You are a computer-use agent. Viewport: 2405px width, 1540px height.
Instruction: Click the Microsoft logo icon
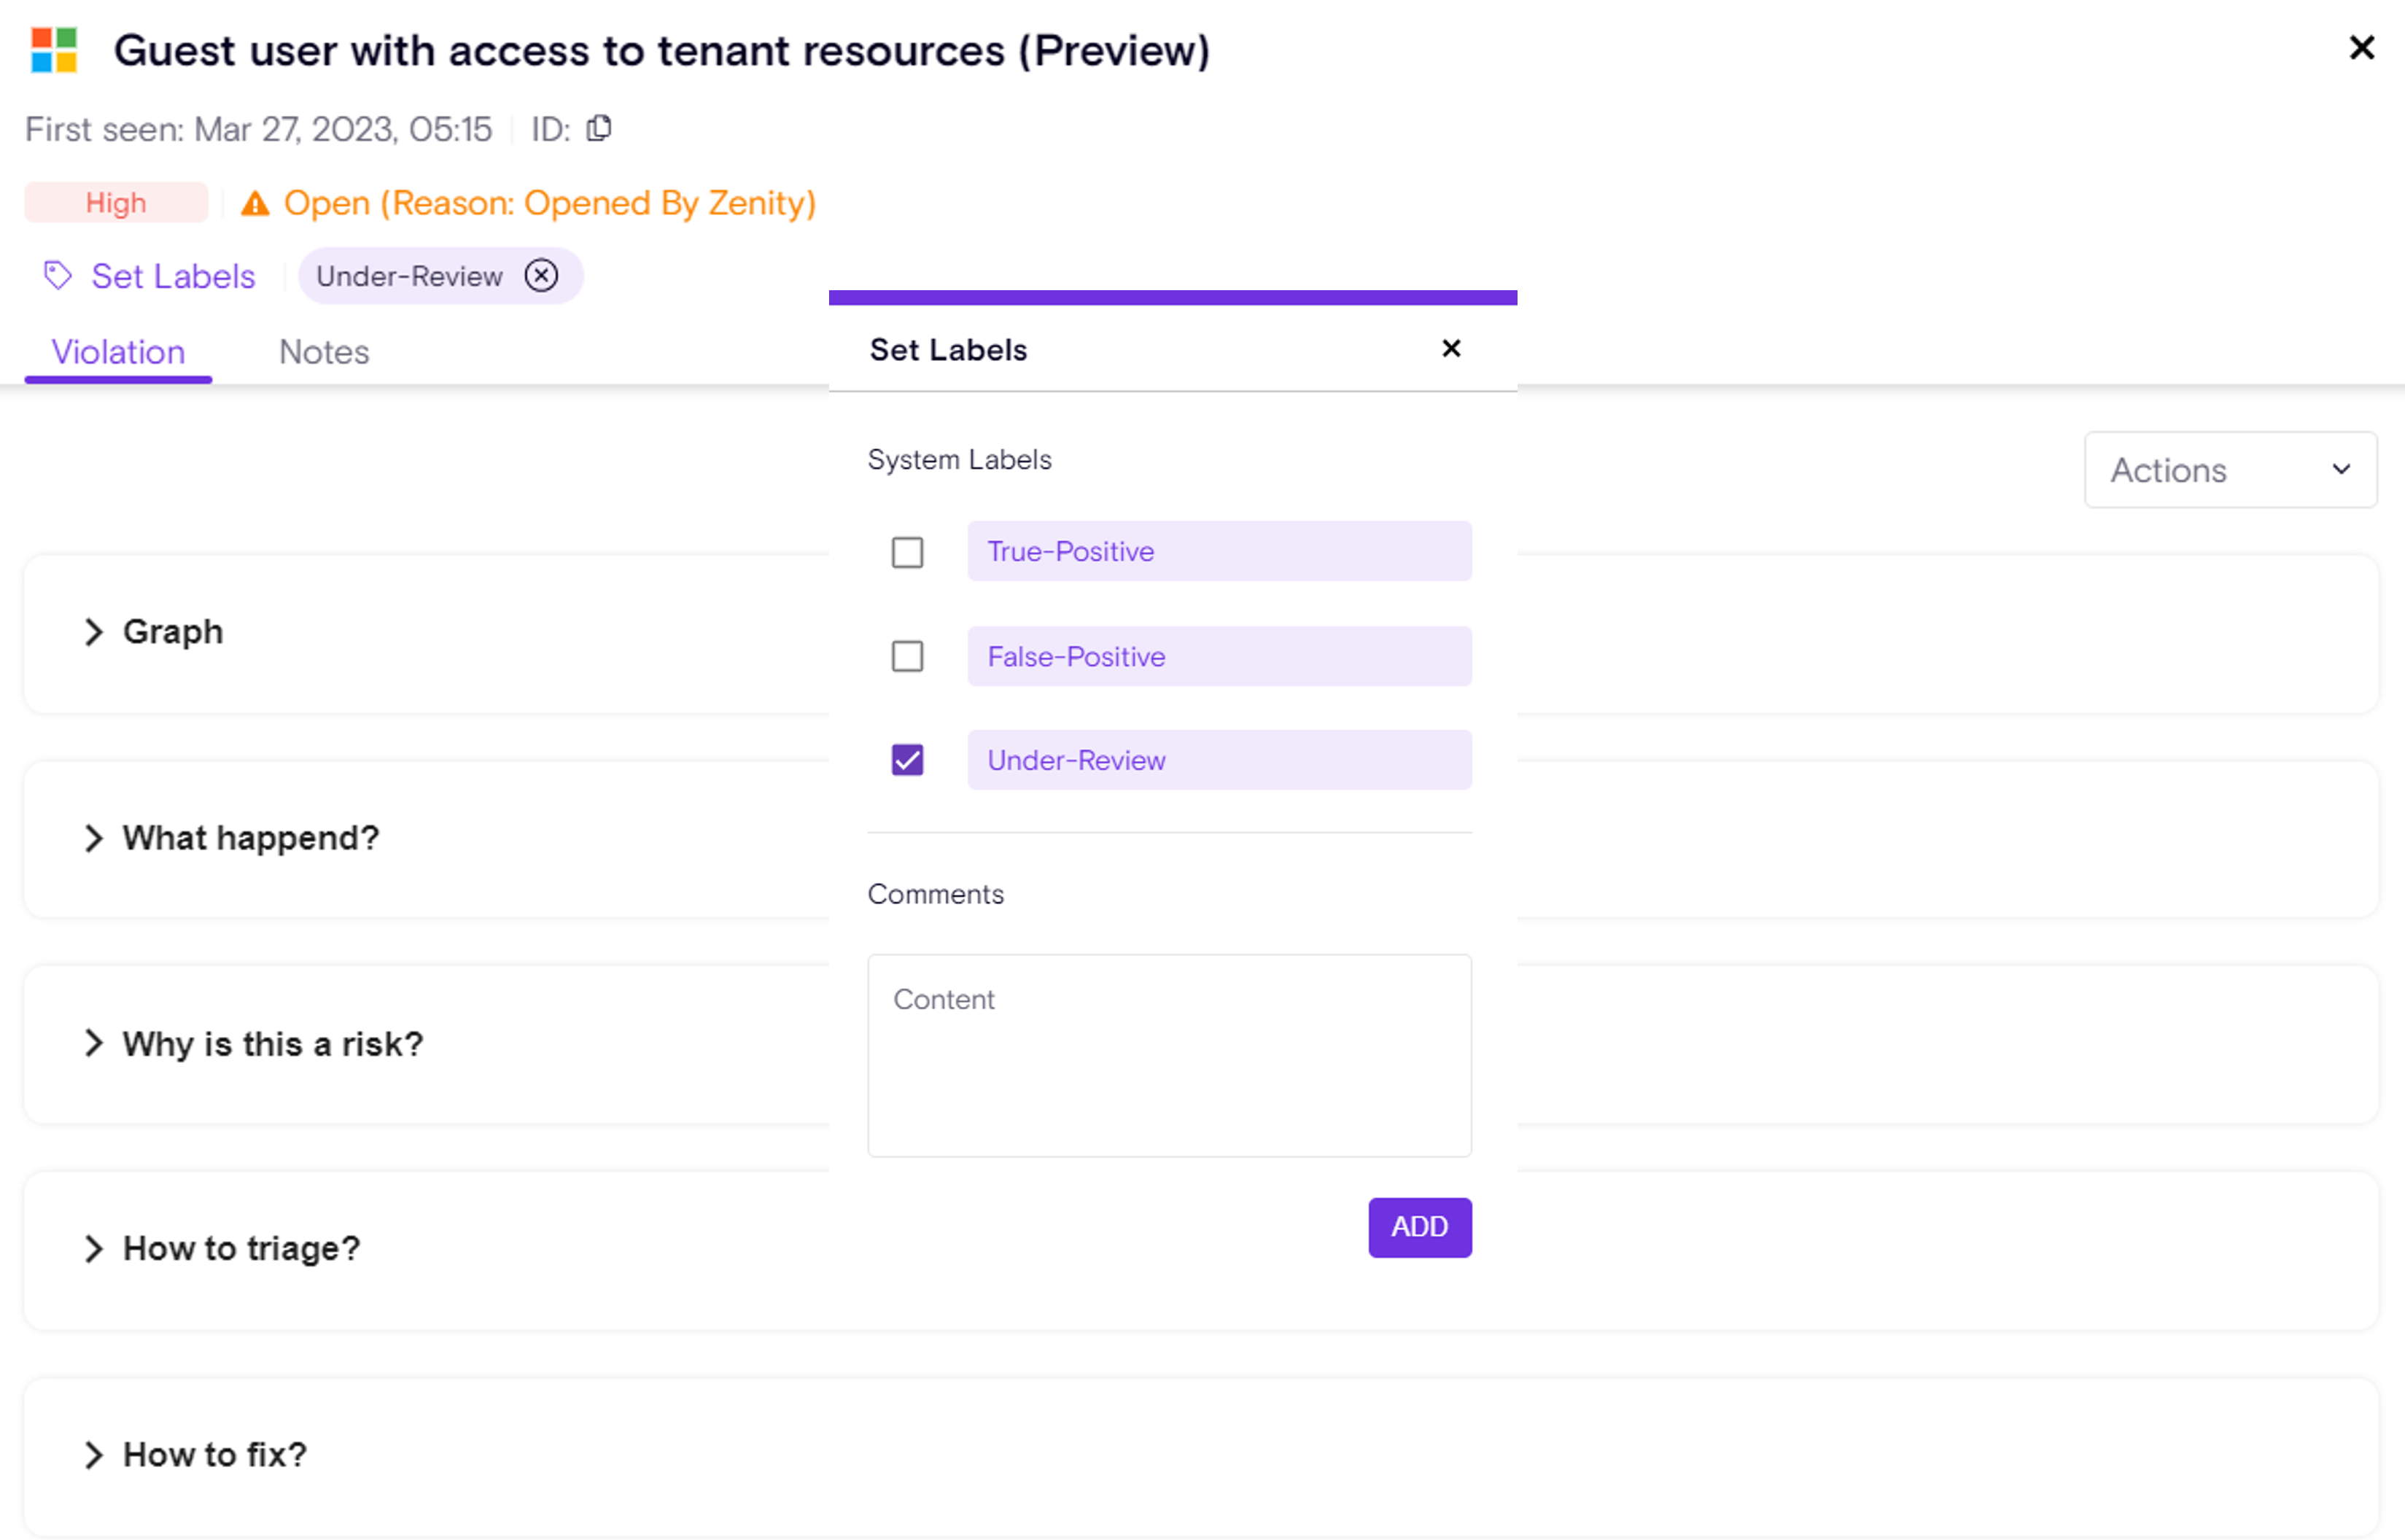(x=54, y=50)
